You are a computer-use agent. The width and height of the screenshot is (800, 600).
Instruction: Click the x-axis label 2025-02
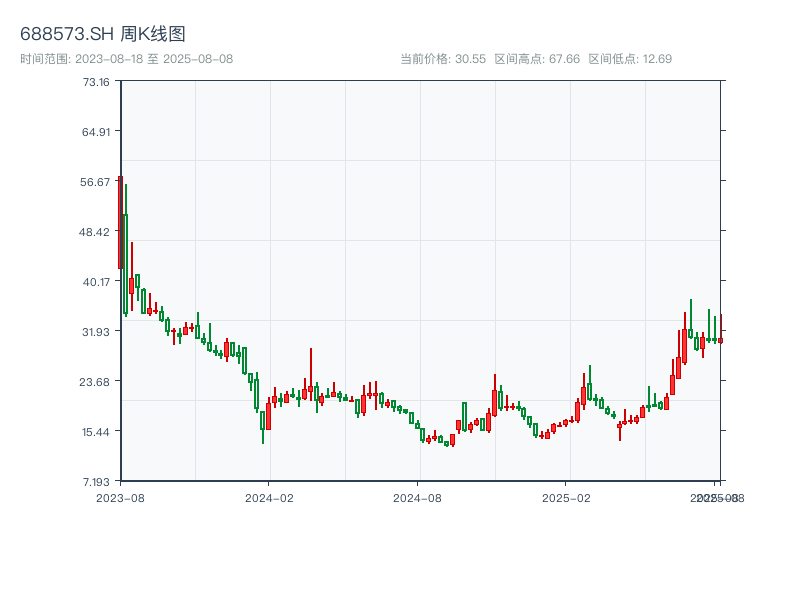[x=566, y=498]
